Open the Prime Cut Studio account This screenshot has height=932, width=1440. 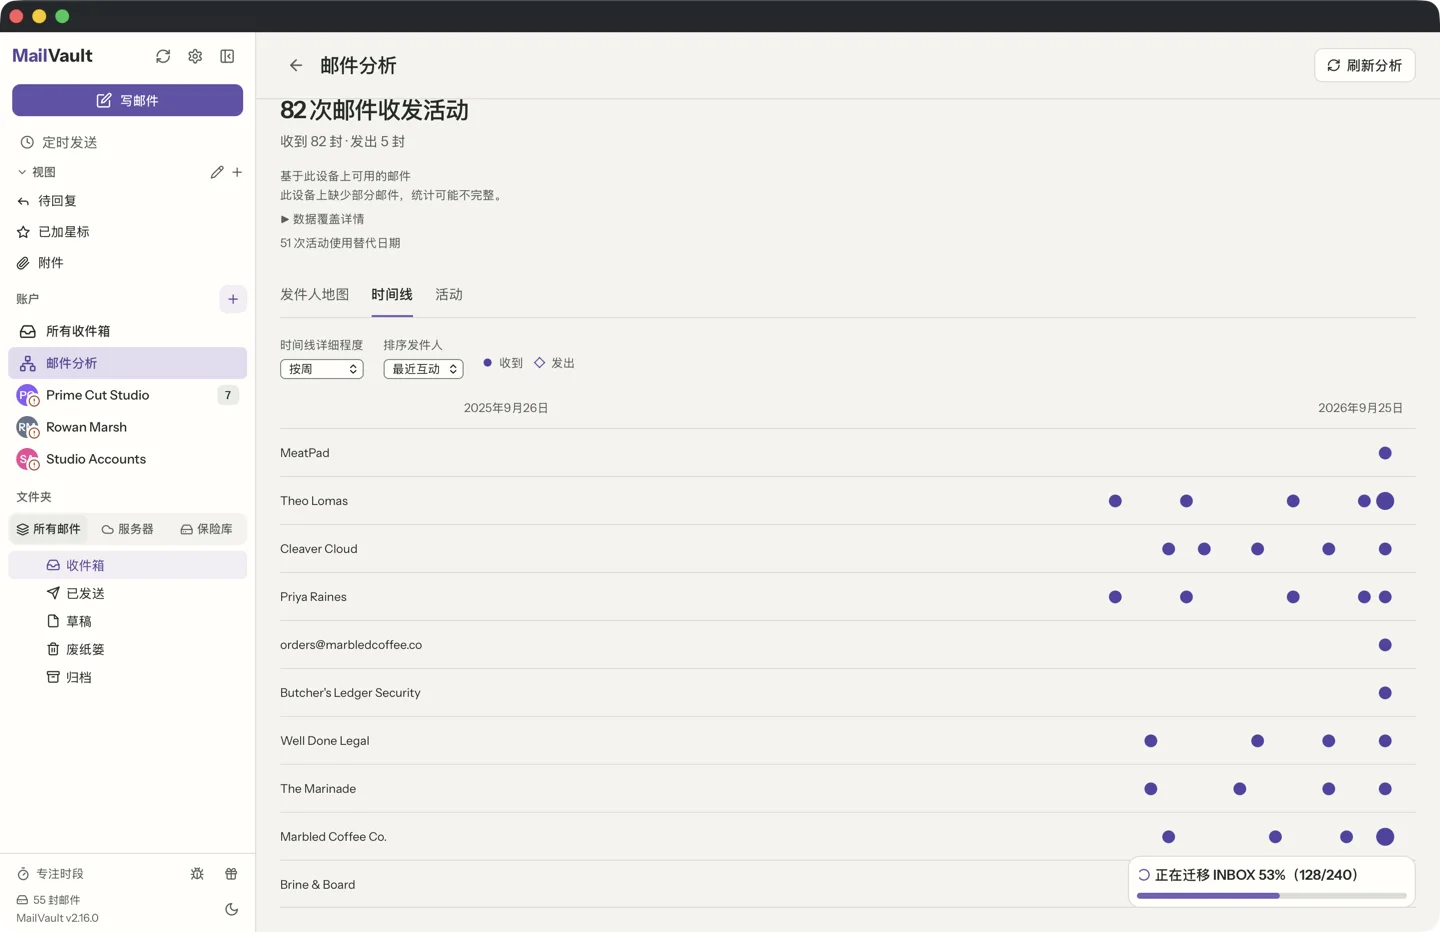[127, 395]
